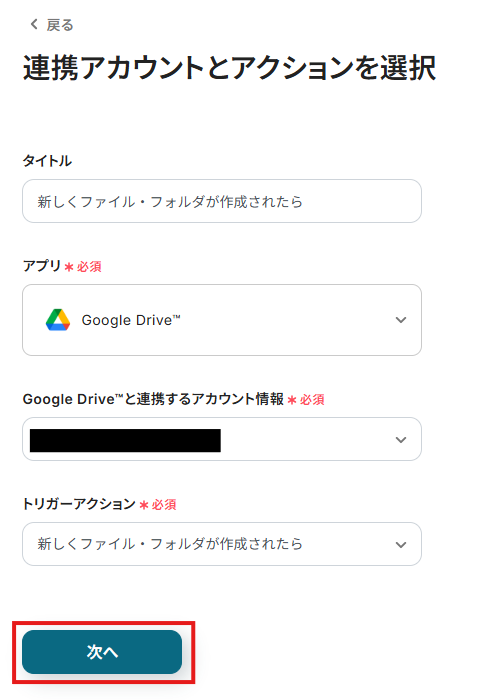Click the アプリ field label

[42, 266]
